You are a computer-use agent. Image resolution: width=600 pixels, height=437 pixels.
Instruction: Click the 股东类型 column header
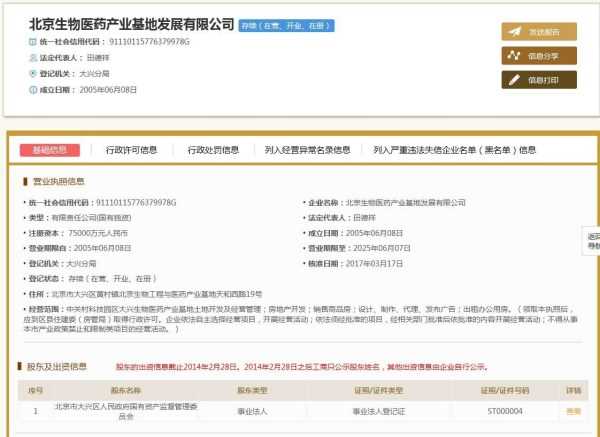pos(252,390)
